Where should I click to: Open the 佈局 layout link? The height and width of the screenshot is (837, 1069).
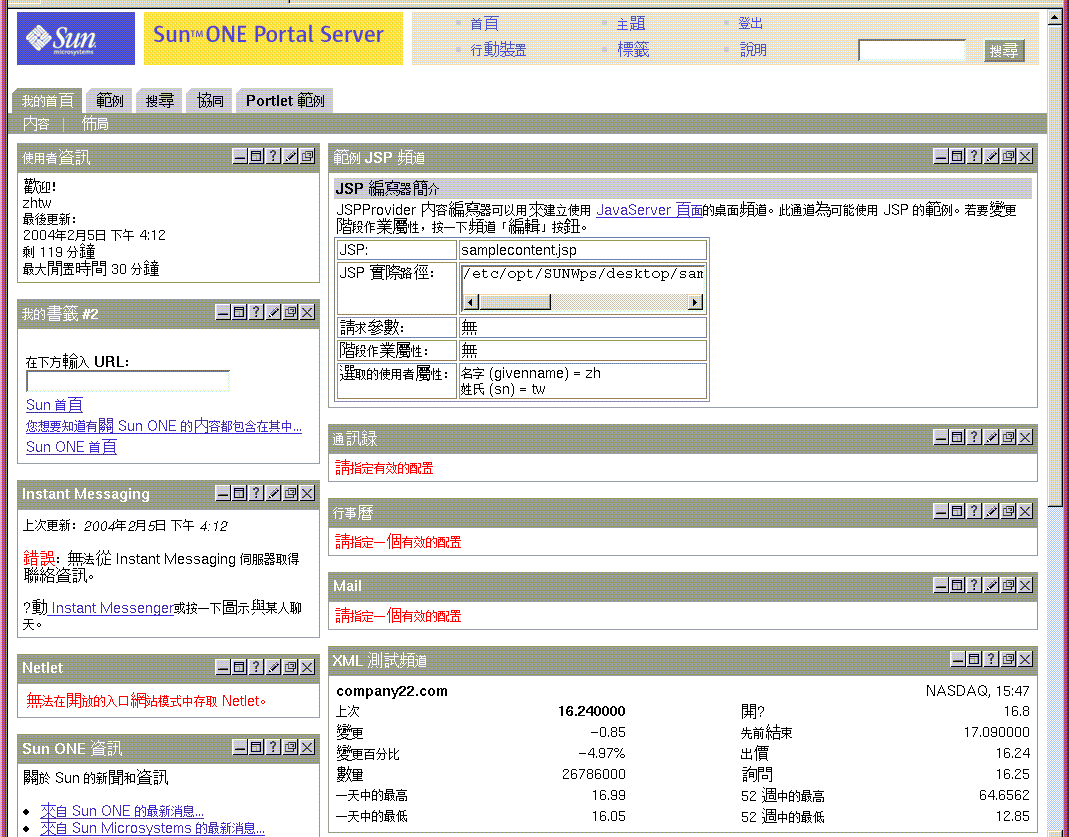tap(95, 124)
